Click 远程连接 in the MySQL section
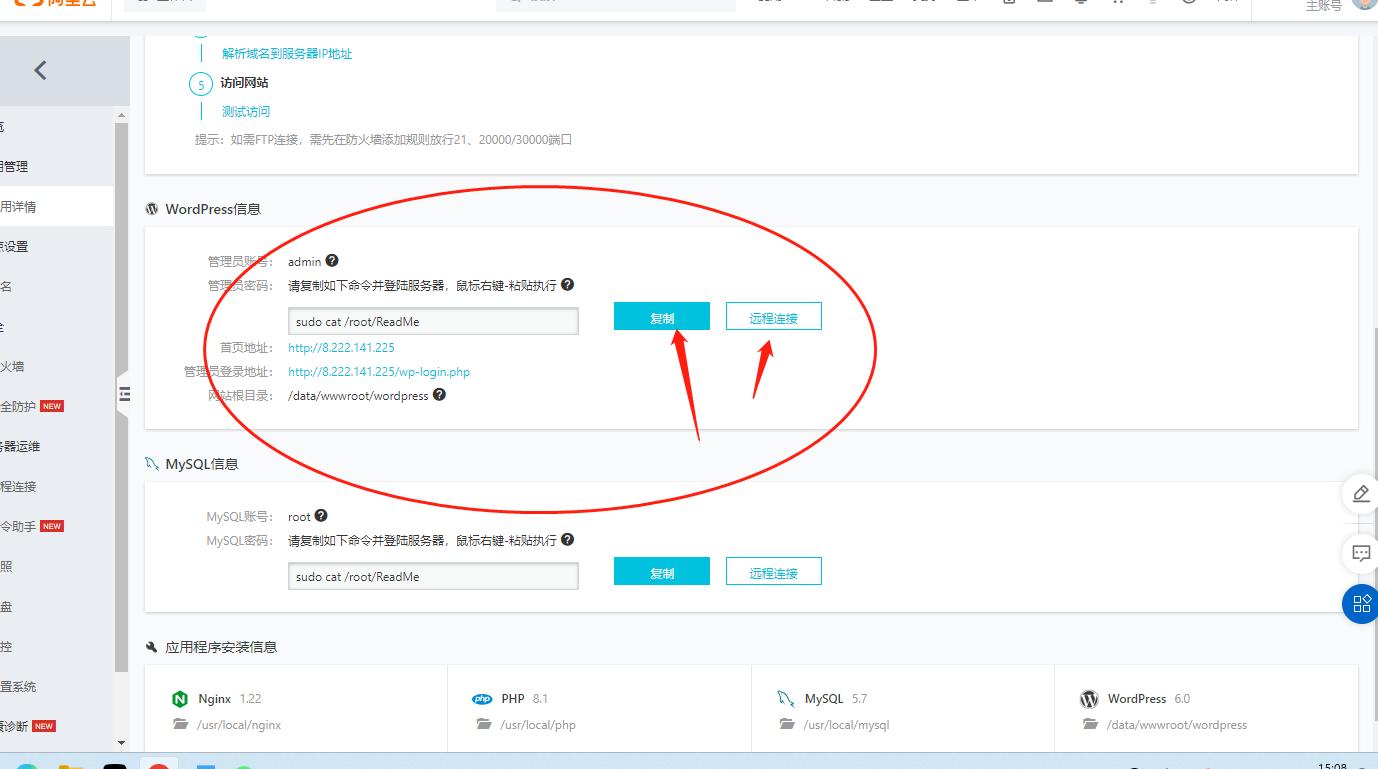The image size is (1378, 769). coord(774,571)
